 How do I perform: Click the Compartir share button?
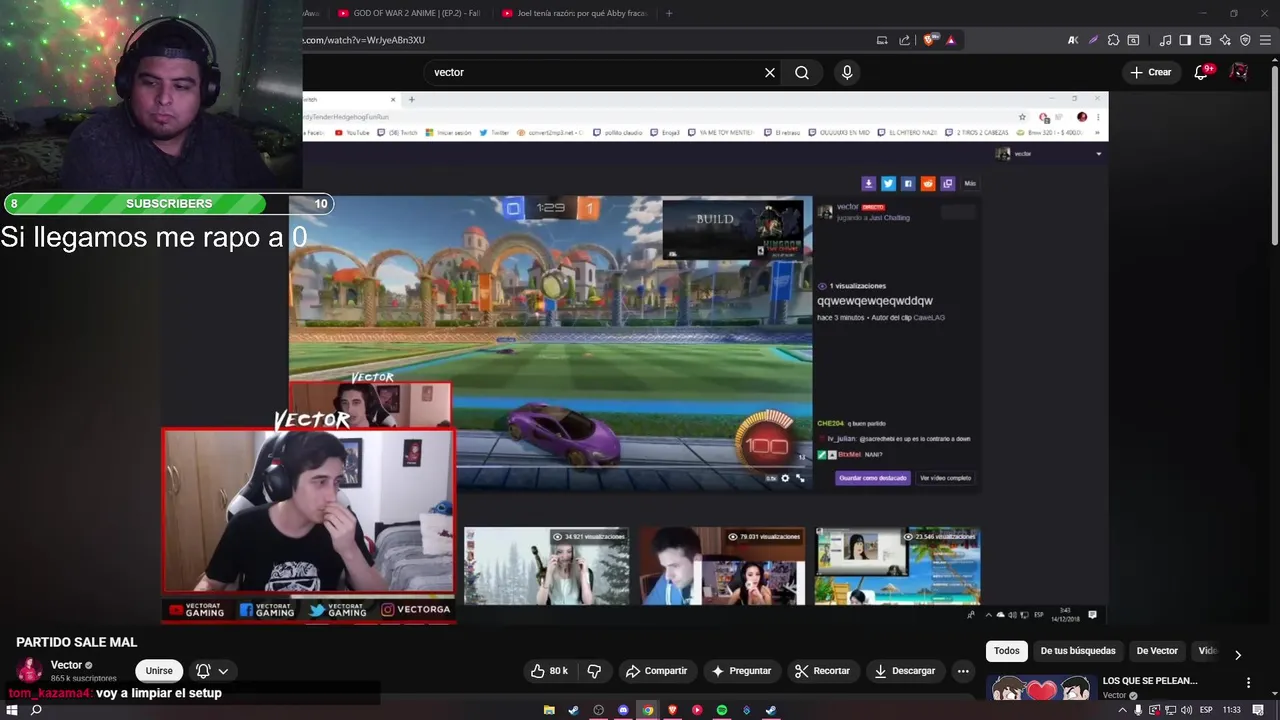tap(656, 671)
